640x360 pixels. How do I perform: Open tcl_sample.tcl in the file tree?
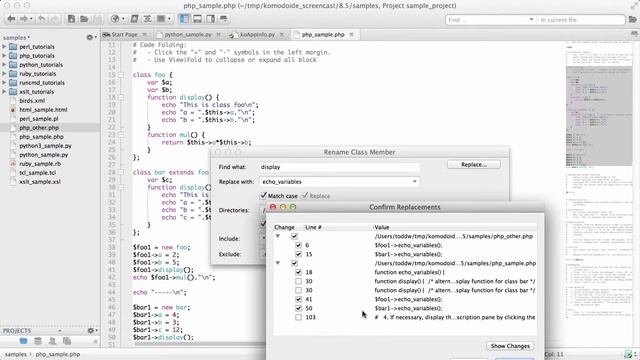tap(37, 173)
